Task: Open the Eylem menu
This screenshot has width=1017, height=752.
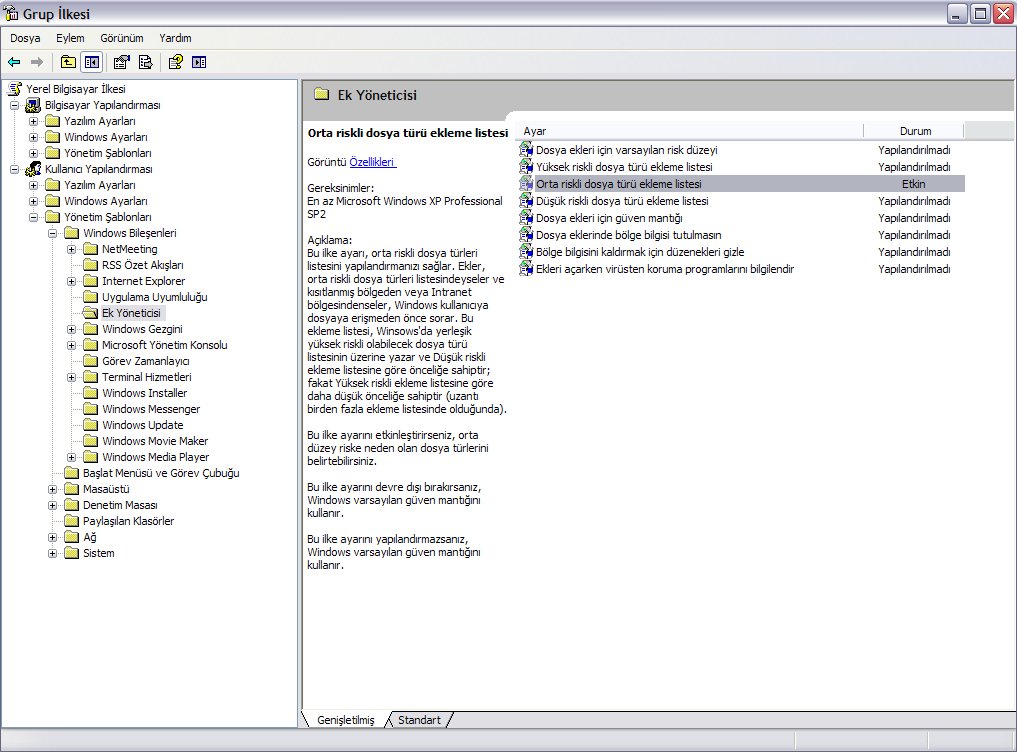Action: (x=70, y=38)
